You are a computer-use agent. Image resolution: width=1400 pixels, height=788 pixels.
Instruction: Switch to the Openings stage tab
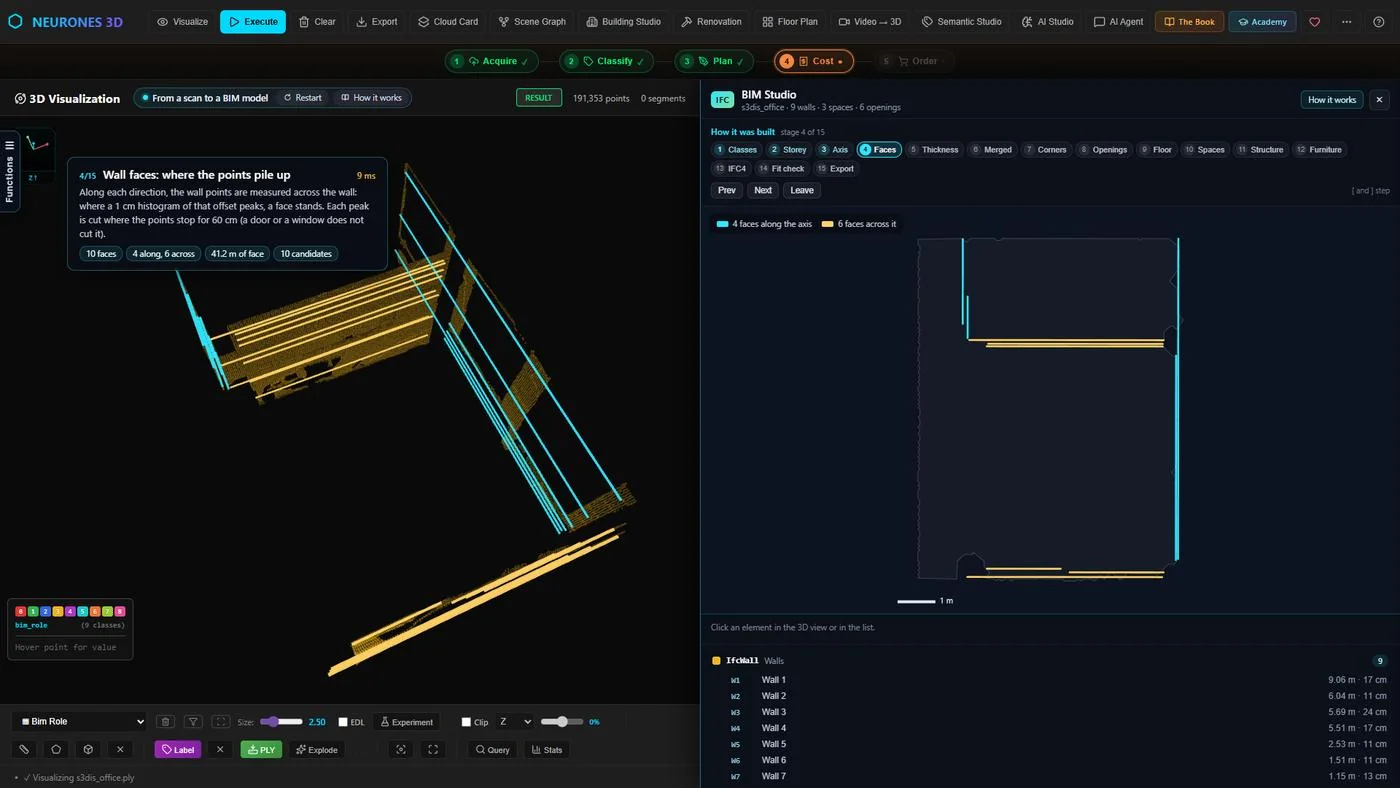(x=1103, y=150)
